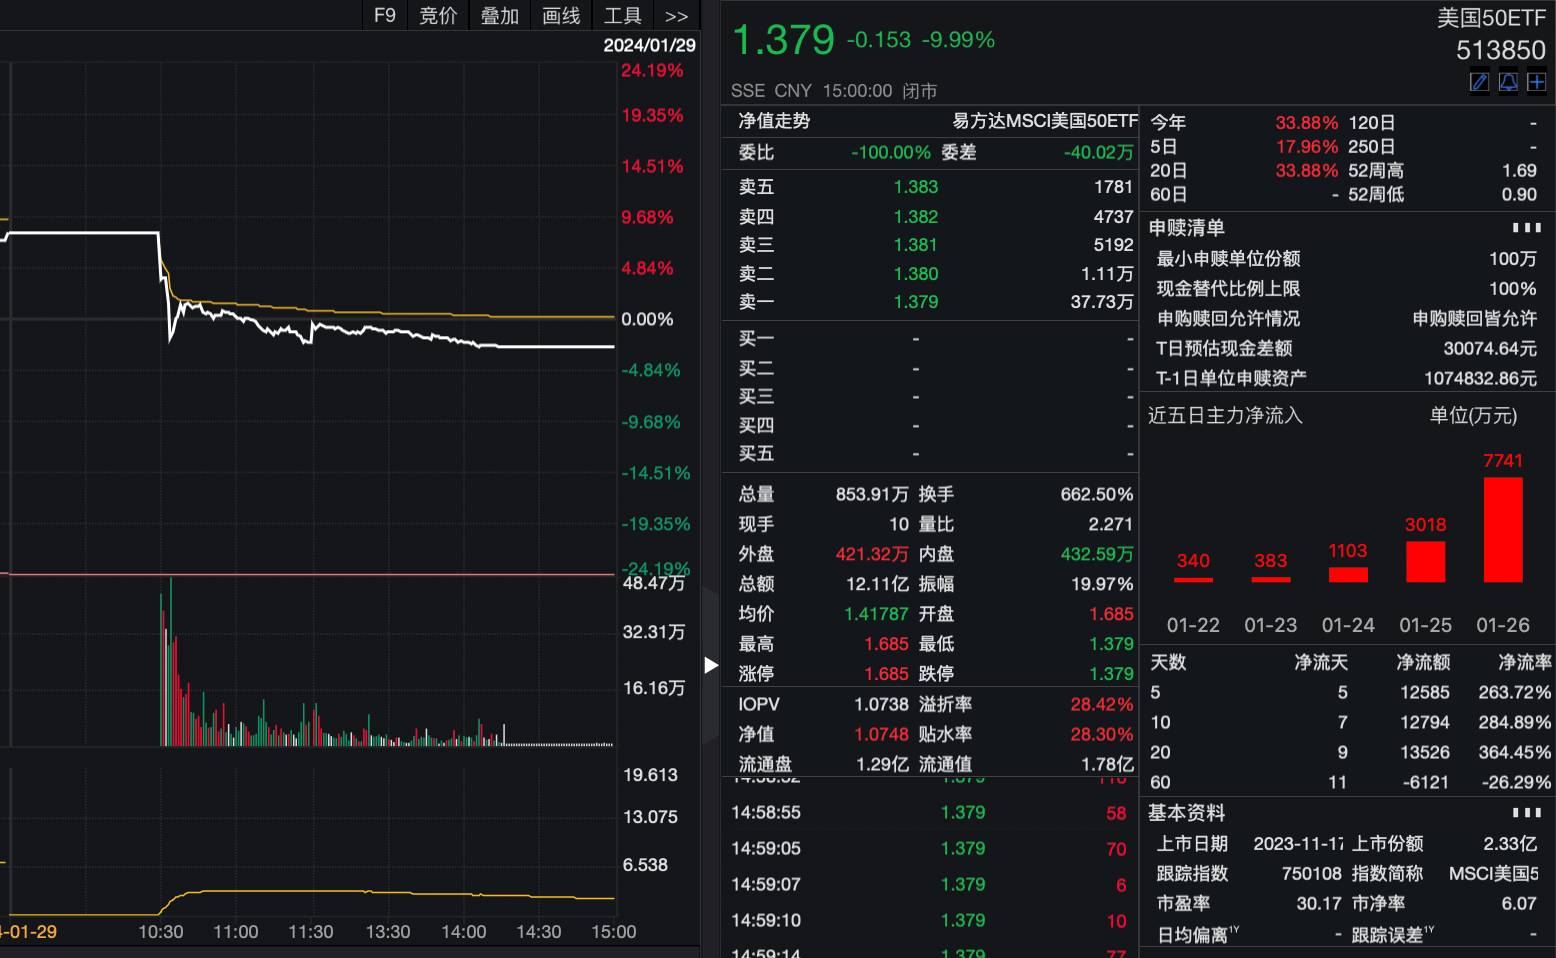Click the pencil edit note icon
The width and height of the screenshot is (1556, 958).
pos(1479,82)
